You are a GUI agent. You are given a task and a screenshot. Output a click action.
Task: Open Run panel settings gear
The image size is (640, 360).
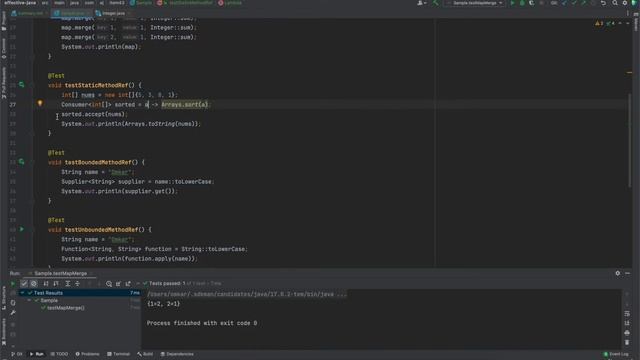click(x=618, y=273)
